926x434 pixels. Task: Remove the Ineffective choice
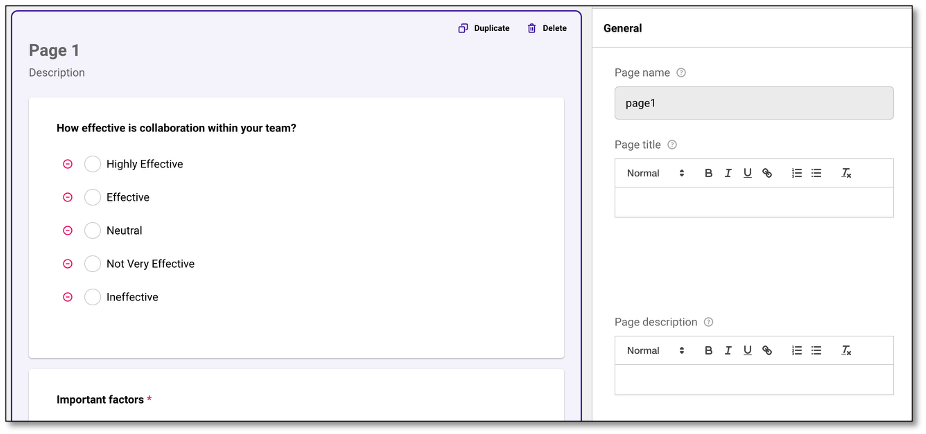[x=67, y=297]
